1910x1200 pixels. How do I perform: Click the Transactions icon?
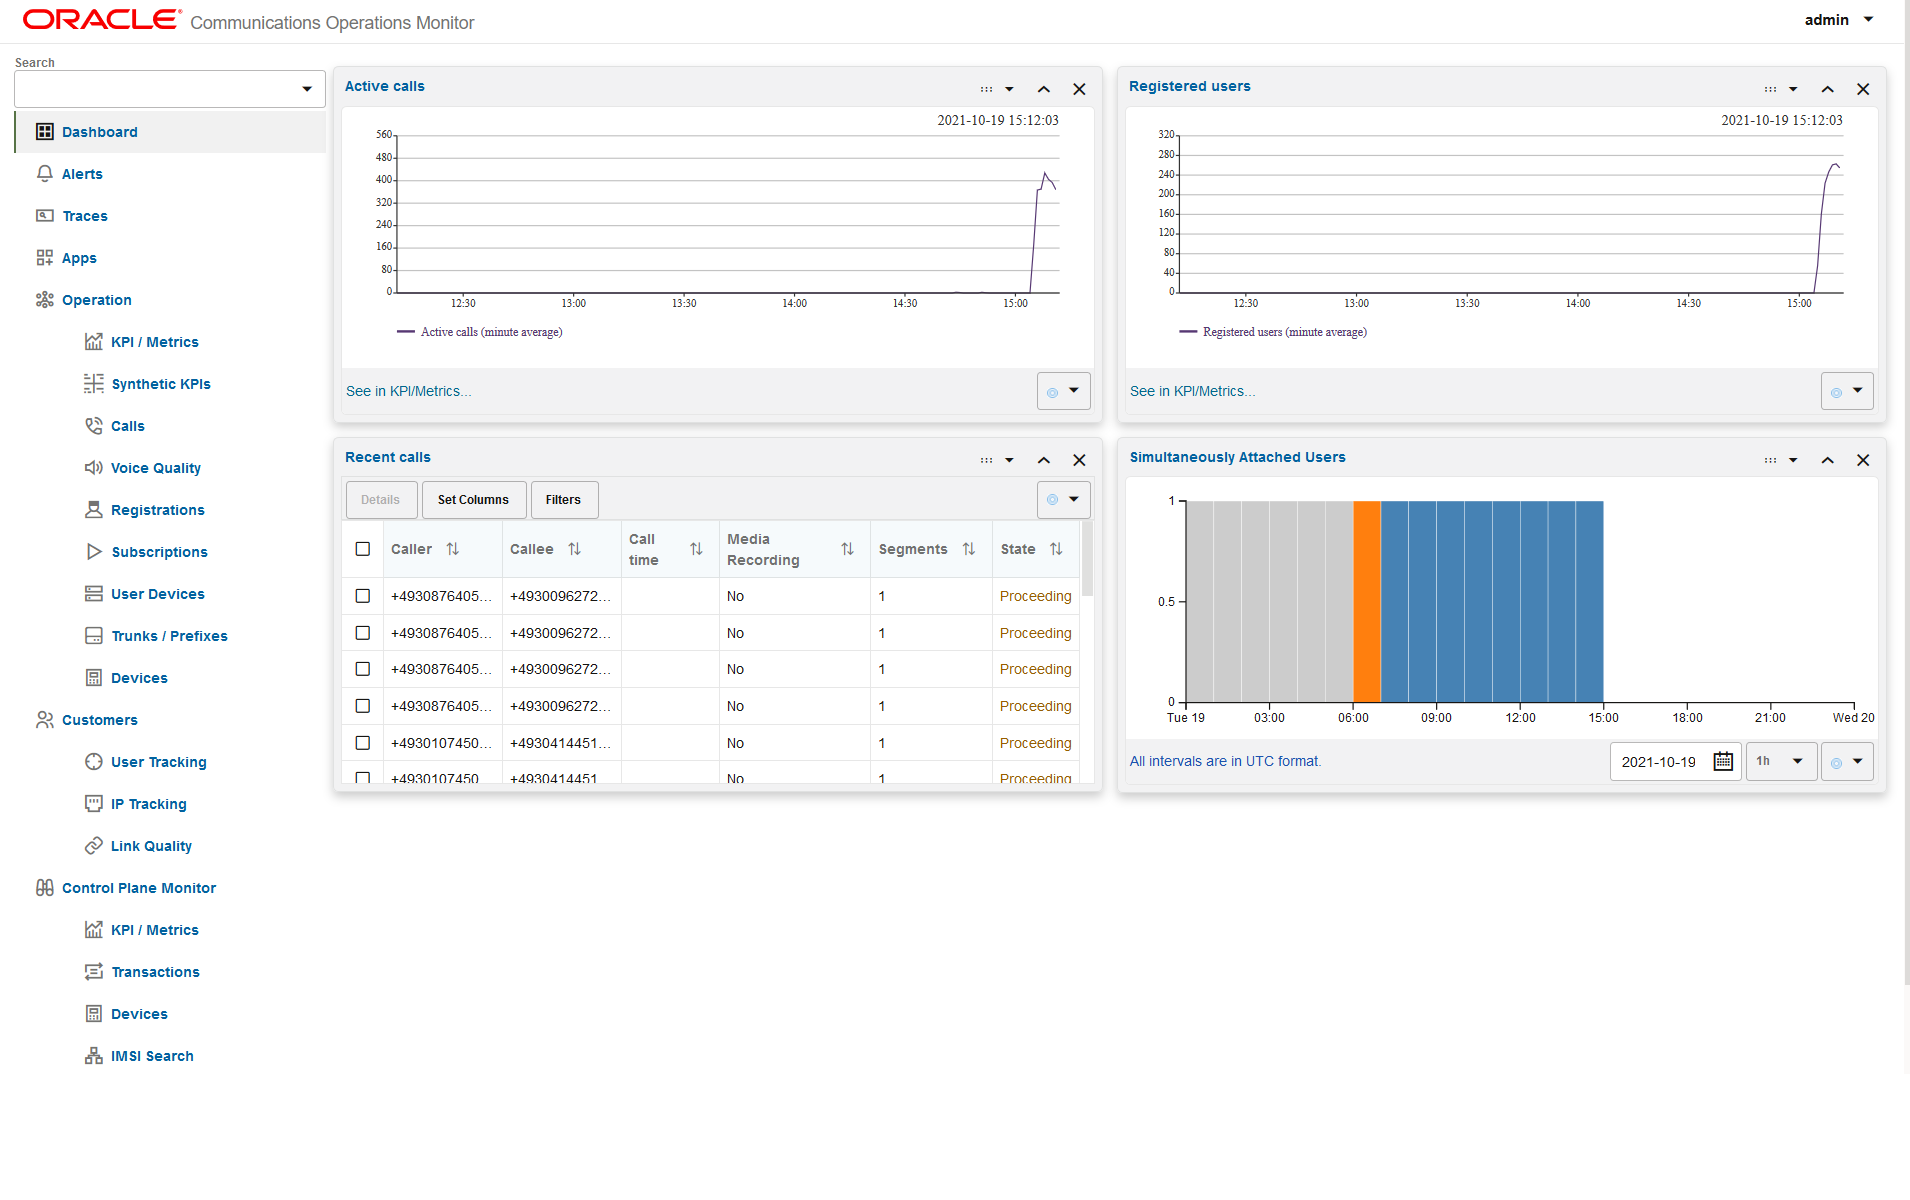pyautogui.click(x=93, y=972)
